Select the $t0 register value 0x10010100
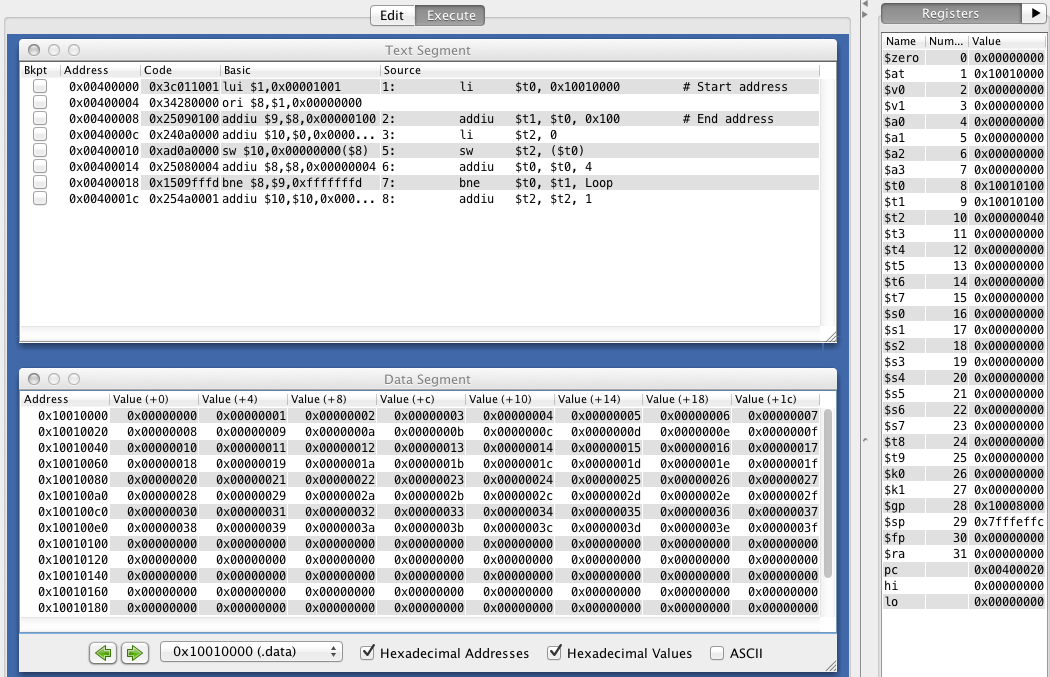Image resolution: width=1050 pixels, height=677 pixels. (1008, 185)
